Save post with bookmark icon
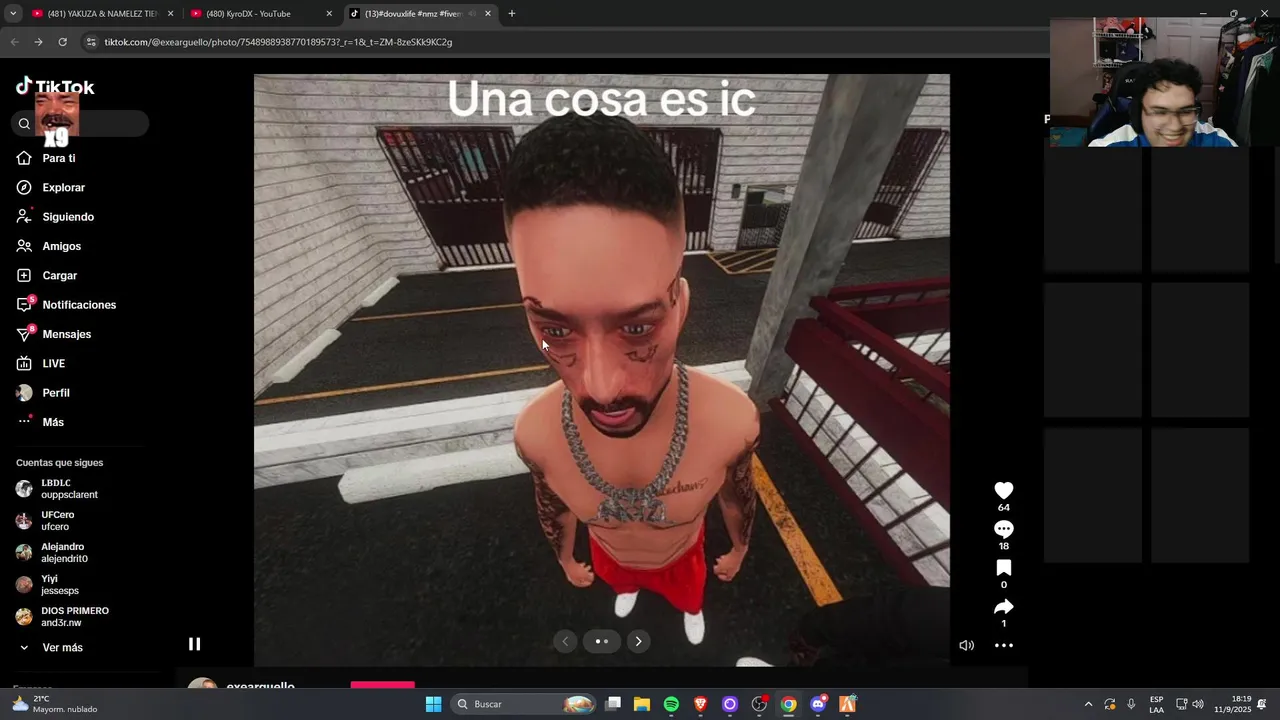This screenshot has width=1280, height=720. tap(1004, 568)
